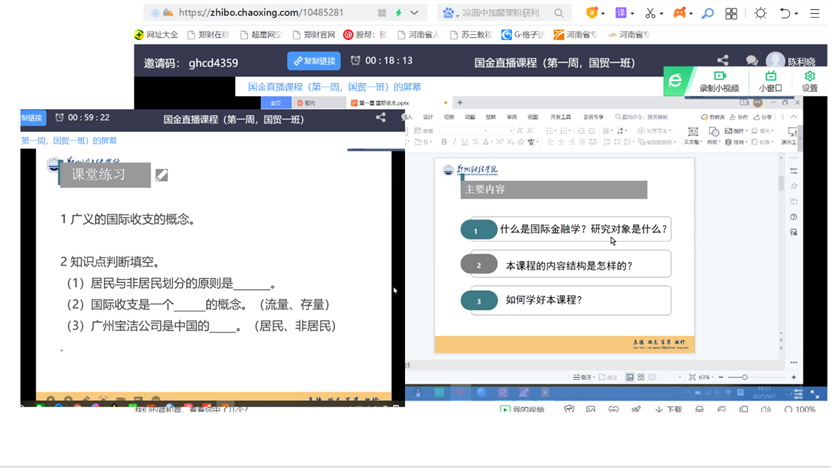
Task: Expand the scissors tool dropdown arrow
Action: click(x=663, y=13)
